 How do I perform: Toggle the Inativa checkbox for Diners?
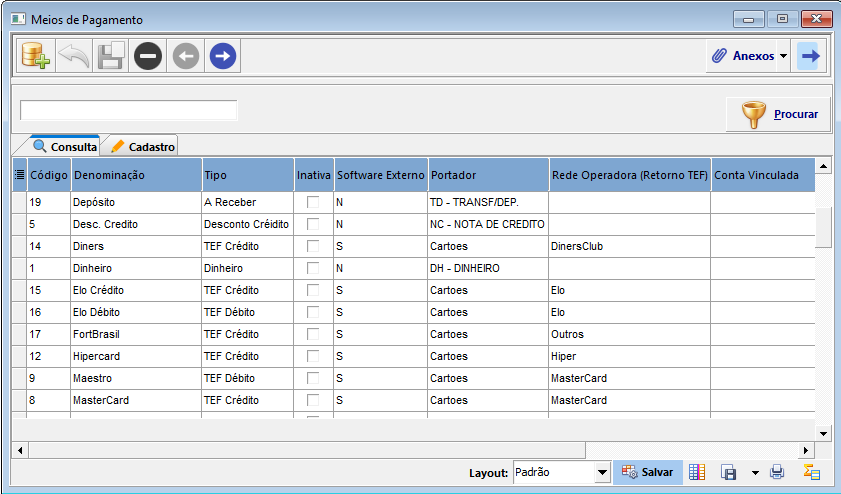tap(313, 246)
